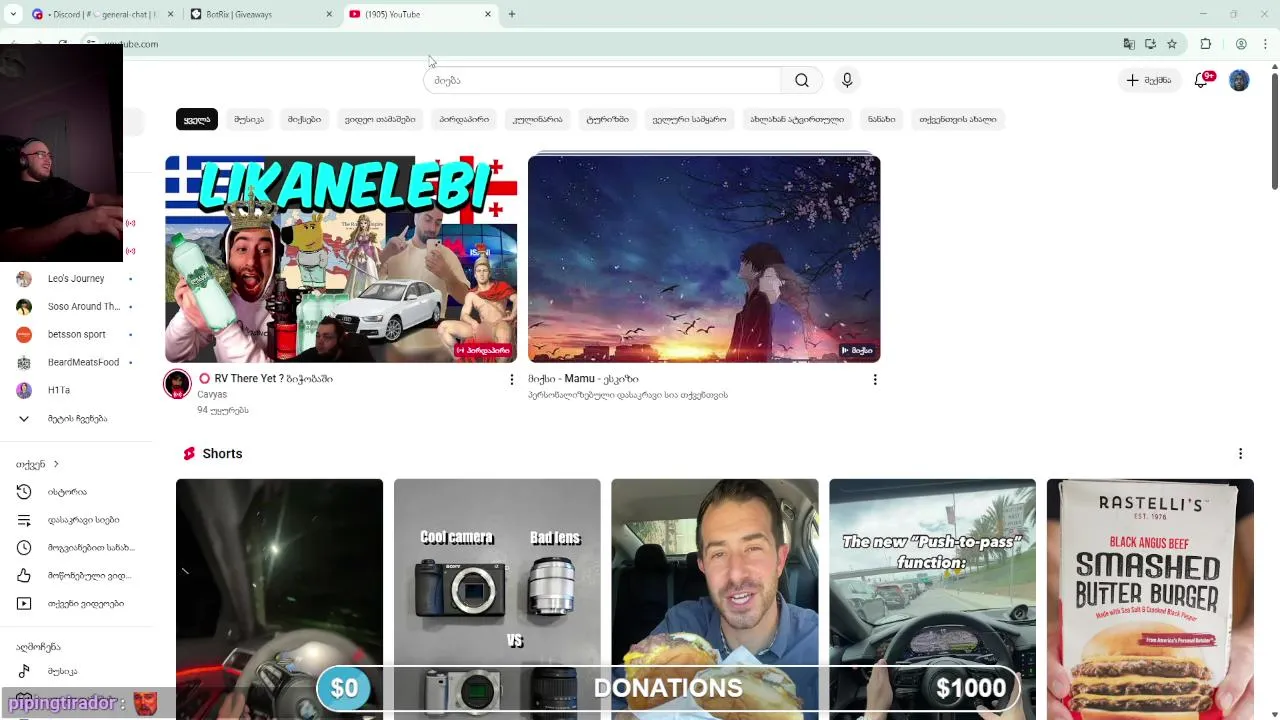Click the YouTube search magnifier button

[802, 80]
